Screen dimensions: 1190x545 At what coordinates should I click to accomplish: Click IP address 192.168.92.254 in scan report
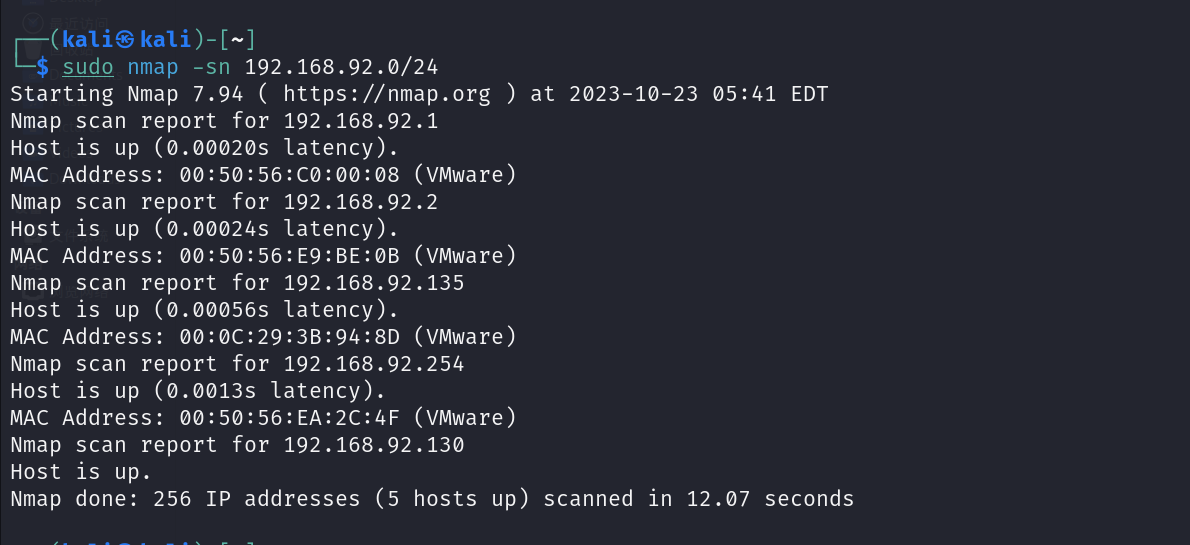pos(374,364)
